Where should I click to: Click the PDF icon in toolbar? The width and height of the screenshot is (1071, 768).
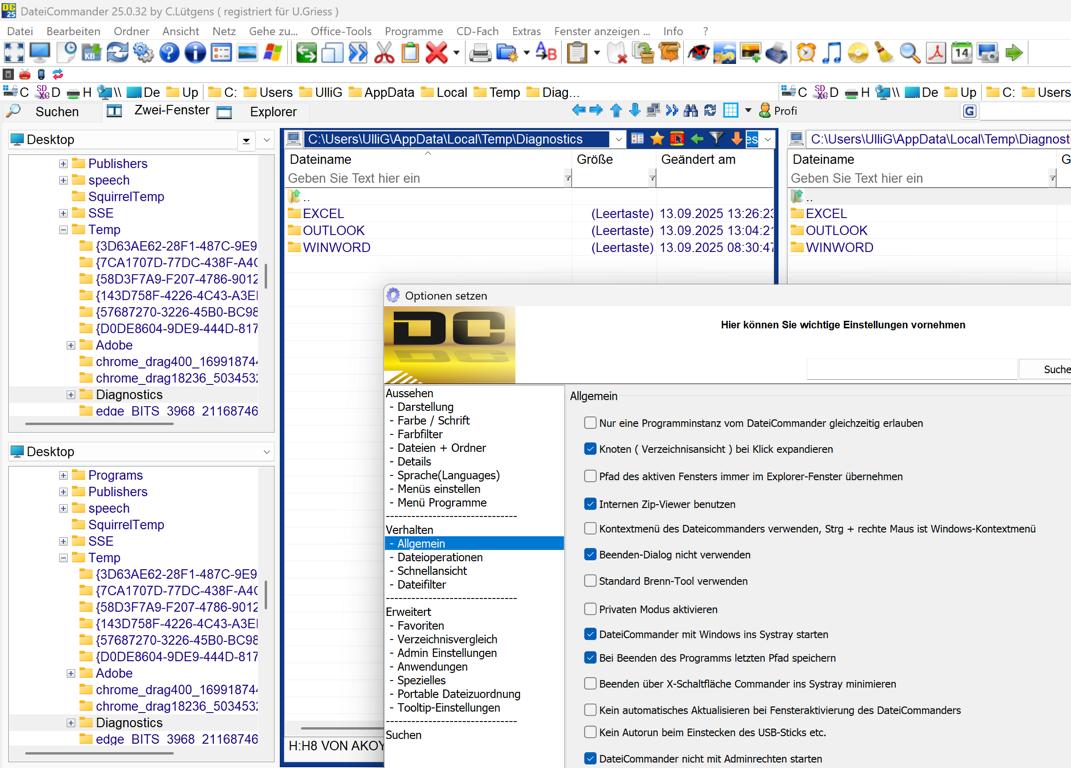936,53
